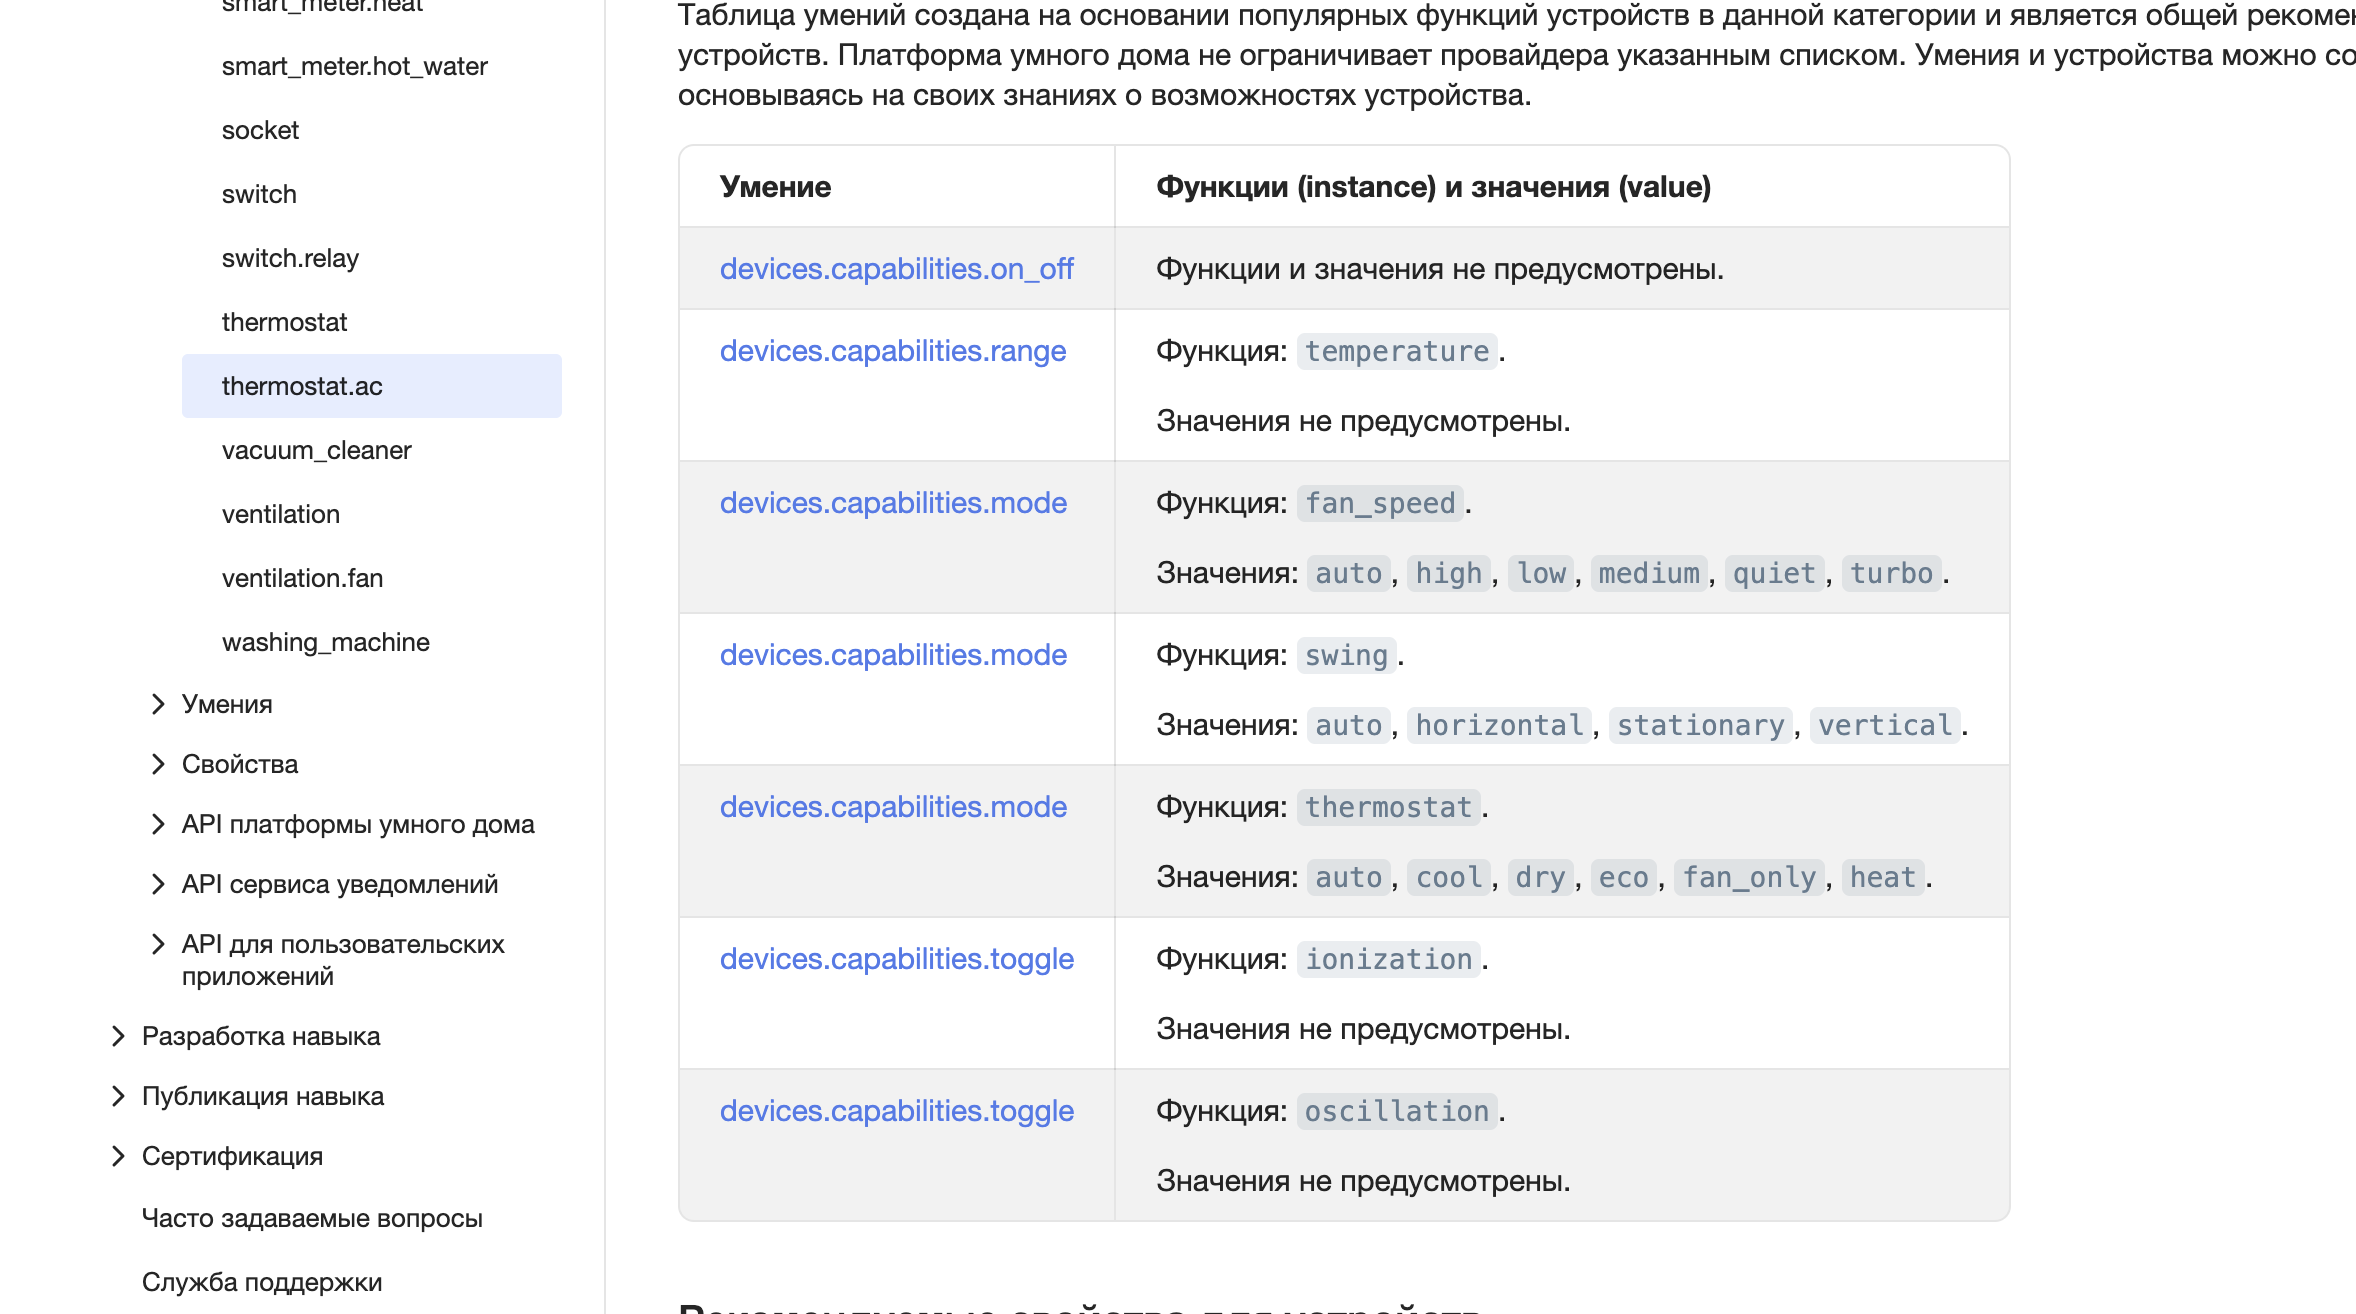The image size is (2356, 1314).
Task: Select smart_meter.hot_water sidebar item
Action: tap(354, 66)
